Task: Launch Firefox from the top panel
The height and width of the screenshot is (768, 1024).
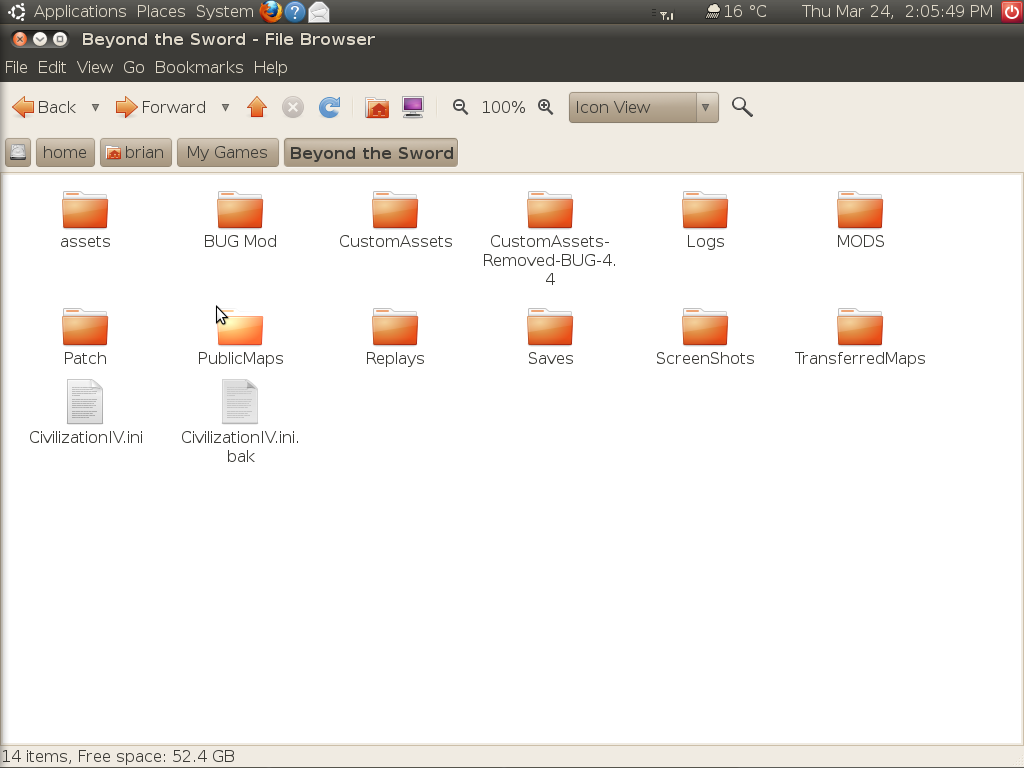Action: point(270,12)
